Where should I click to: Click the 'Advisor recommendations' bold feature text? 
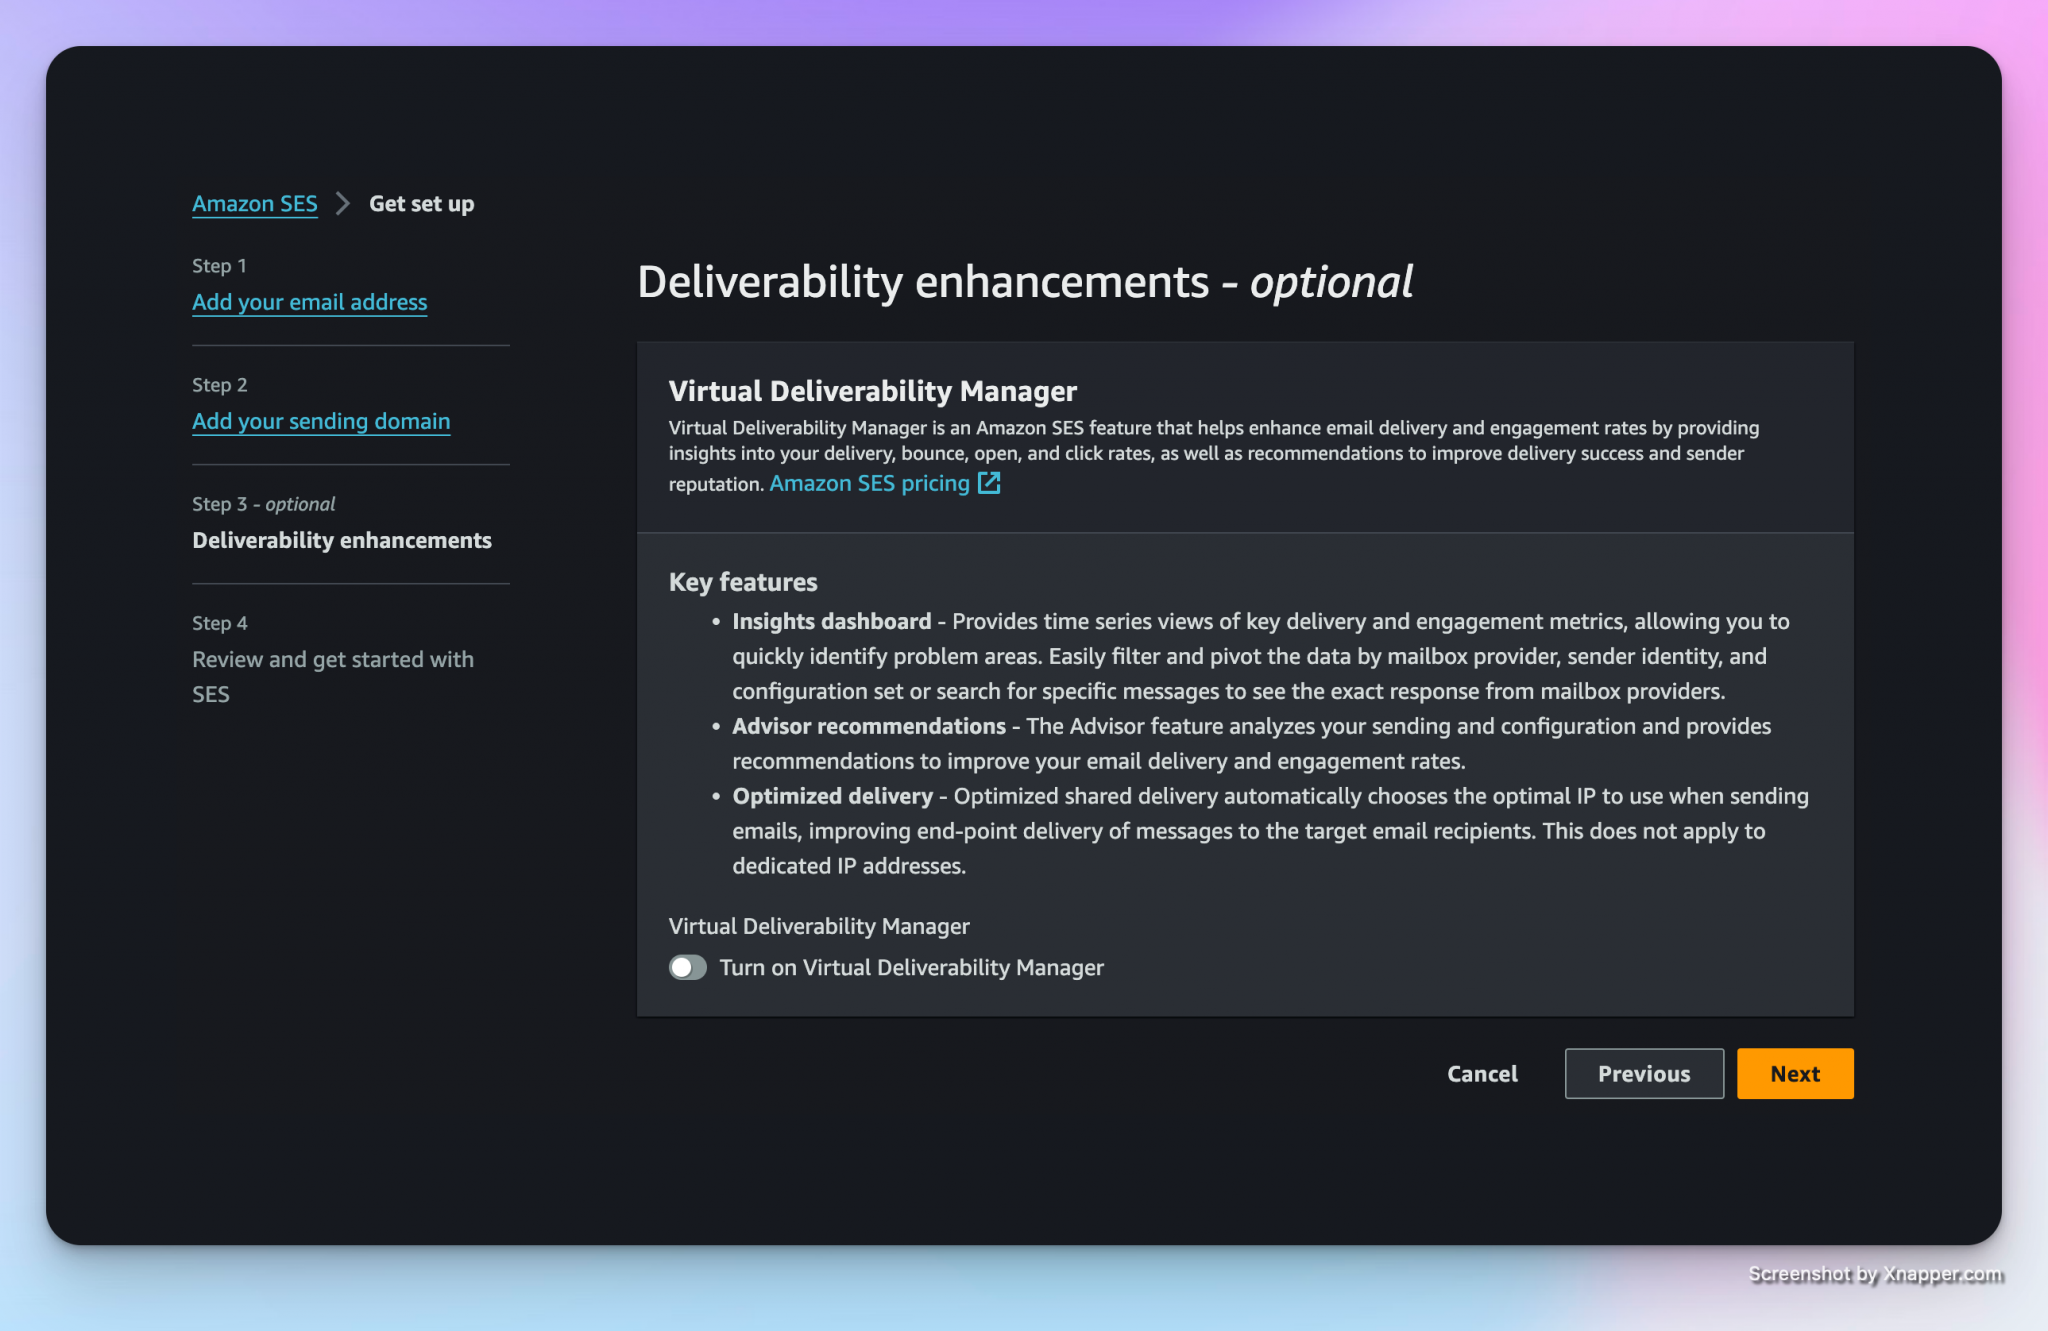pyautogui.click(x=868, y=726)
